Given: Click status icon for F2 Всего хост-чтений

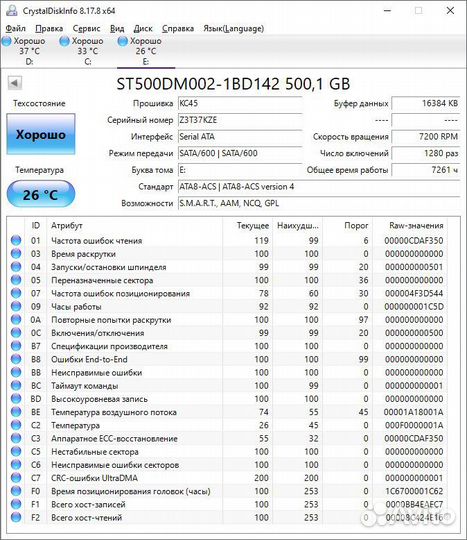Looking at the screenshot, I should [16, 517].
